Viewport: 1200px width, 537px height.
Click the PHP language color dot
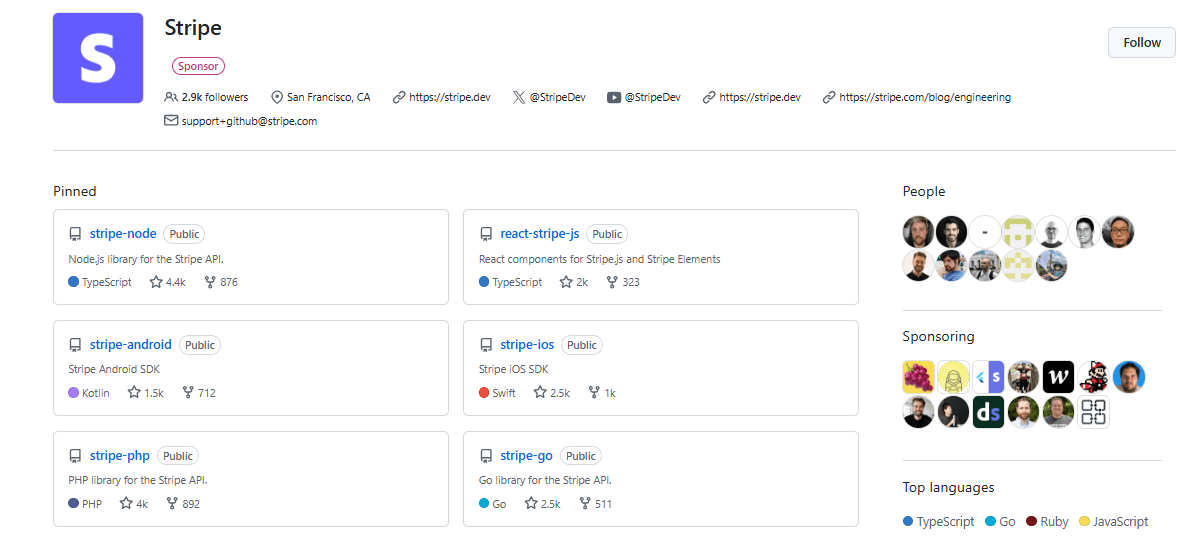(x=73, y=504)
